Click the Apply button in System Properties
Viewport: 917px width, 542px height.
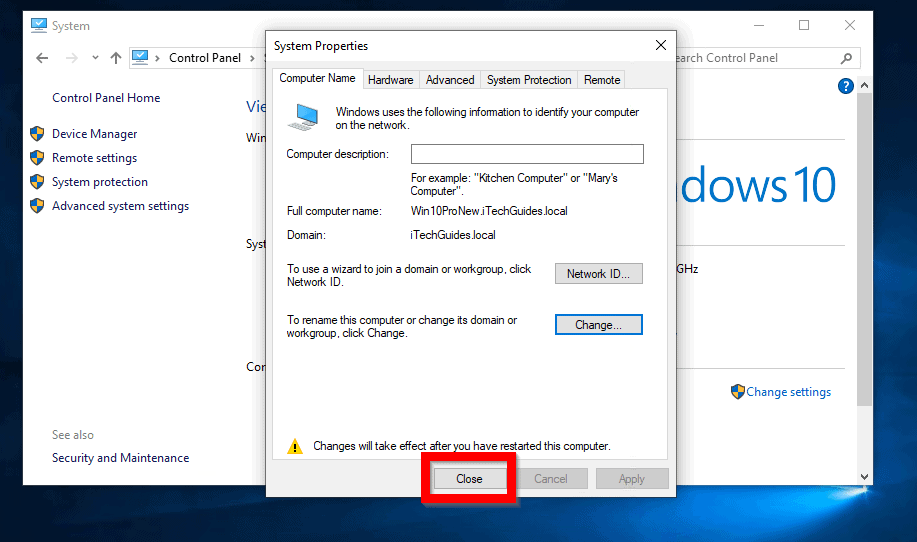(632, 479)
